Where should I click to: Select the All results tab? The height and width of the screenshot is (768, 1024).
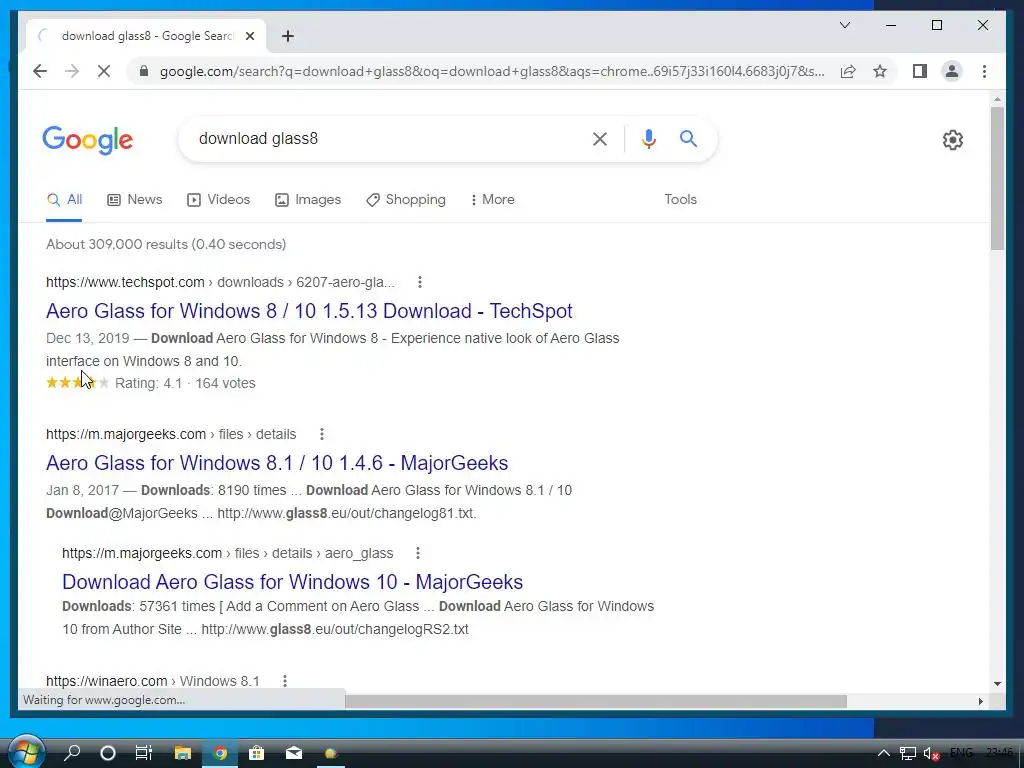tap(65, 200)
